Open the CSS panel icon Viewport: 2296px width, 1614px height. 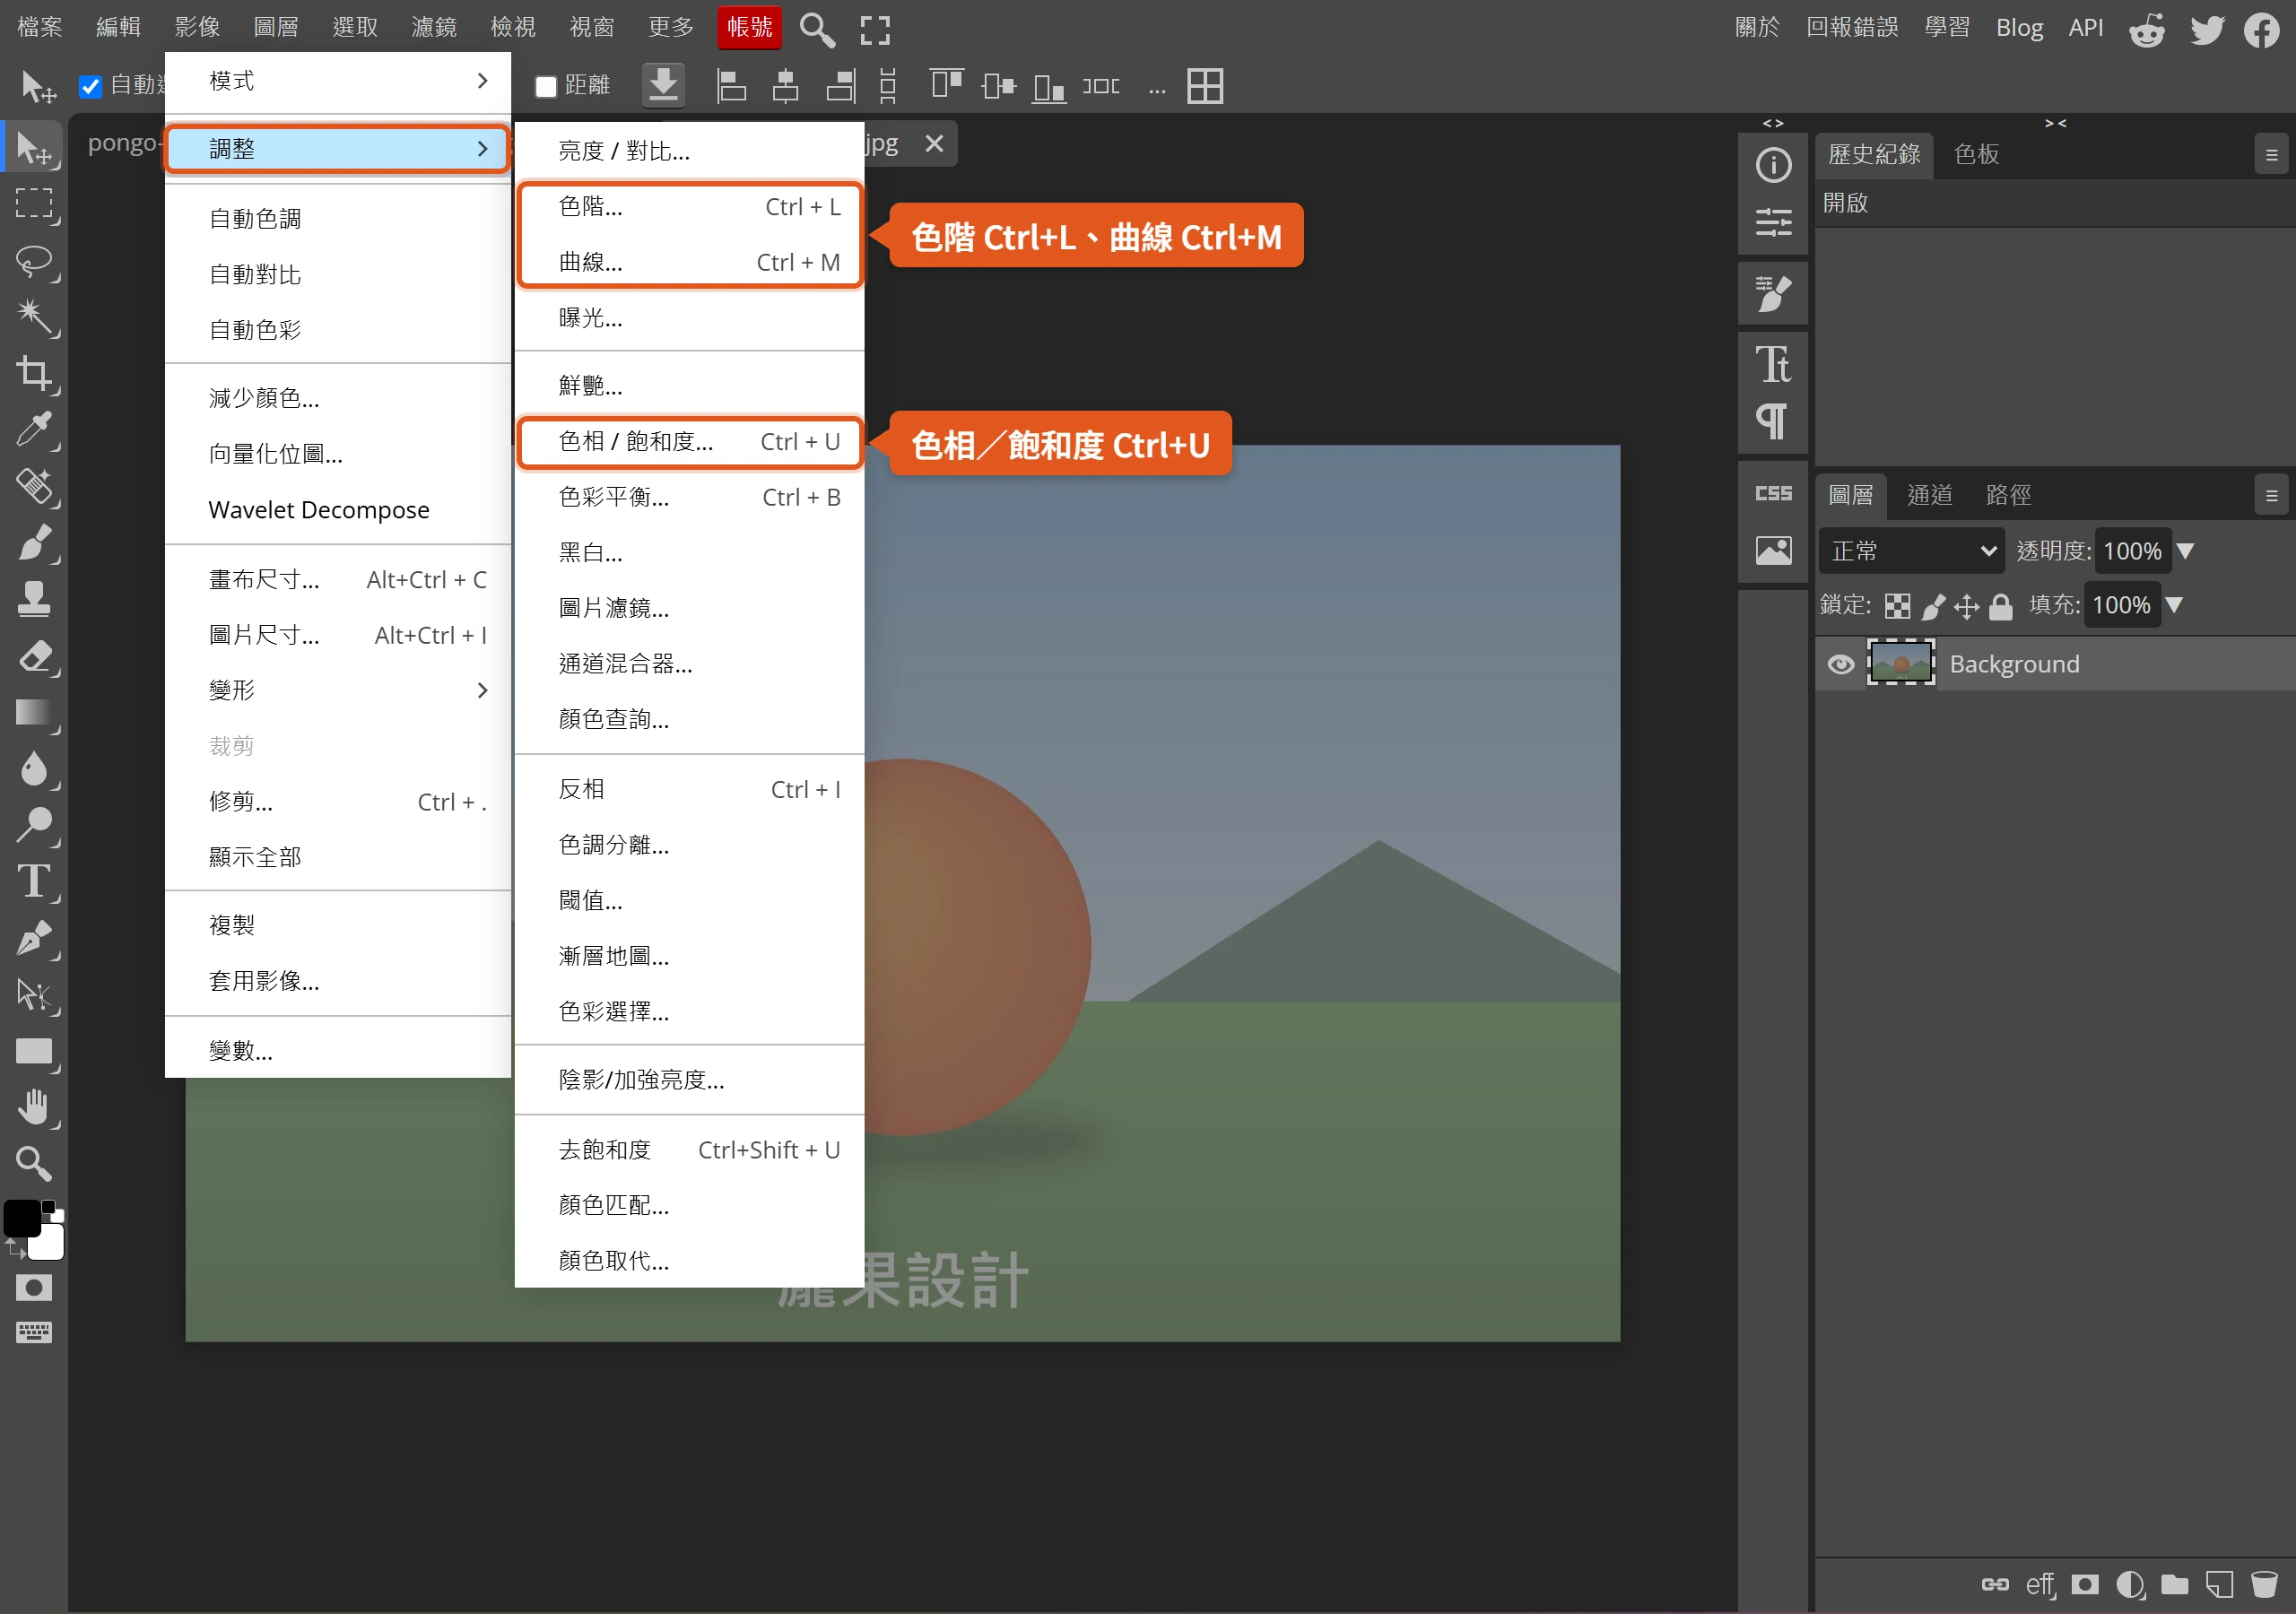pyautogui.click(x=1773, y=494)
